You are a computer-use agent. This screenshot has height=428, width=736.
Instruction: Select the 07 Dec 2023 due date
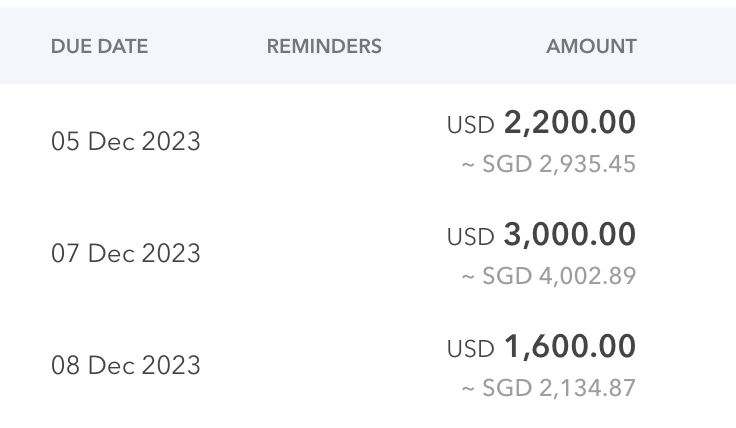[126, 254]
